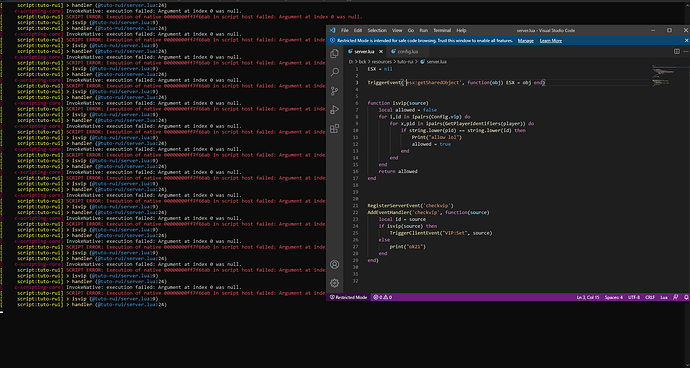Open the Go menu
690x368 pixels.
[x=411, y=30]
